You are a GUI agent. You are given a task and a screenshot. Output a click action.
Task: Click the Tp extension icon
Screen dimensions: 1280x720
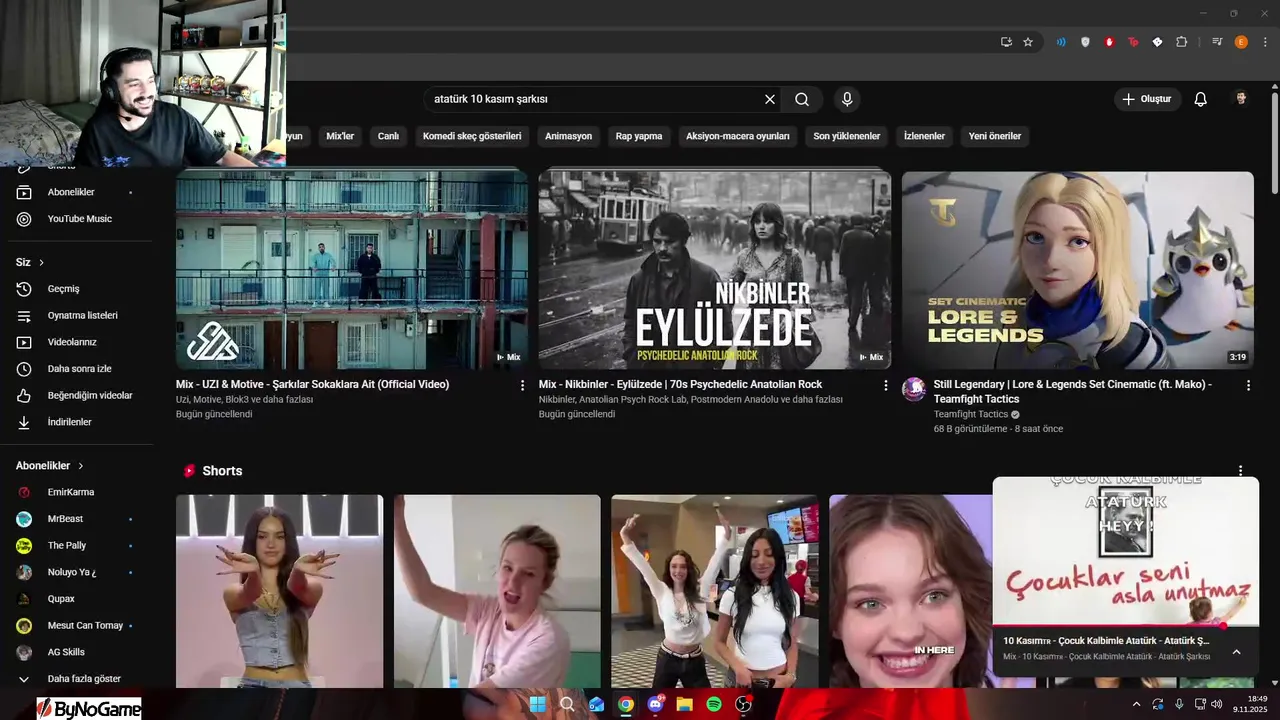click(x=1133, y=42)
